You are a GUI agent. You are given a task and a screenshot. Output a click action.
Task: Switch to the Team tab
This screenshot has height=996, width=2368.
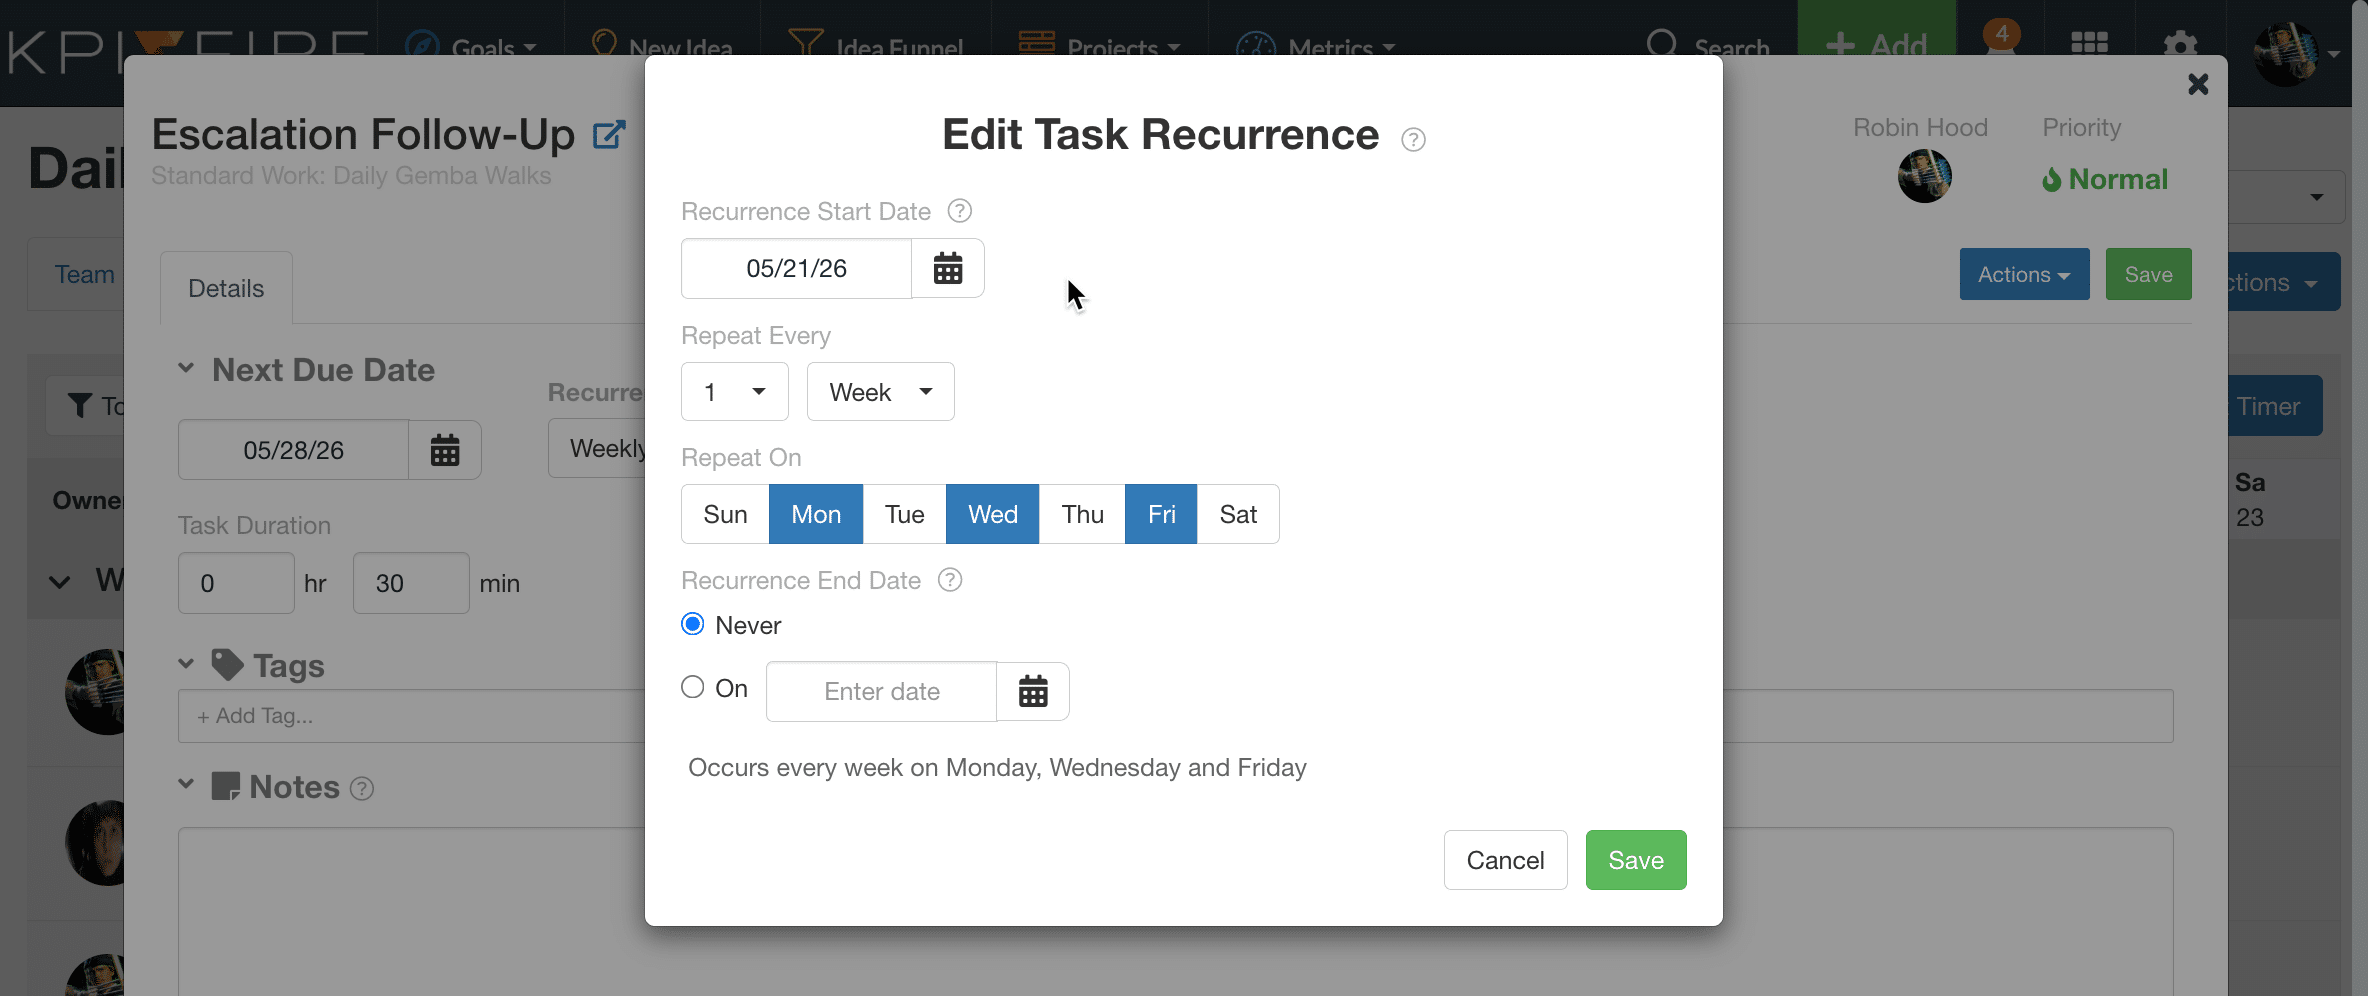[85, 275]
